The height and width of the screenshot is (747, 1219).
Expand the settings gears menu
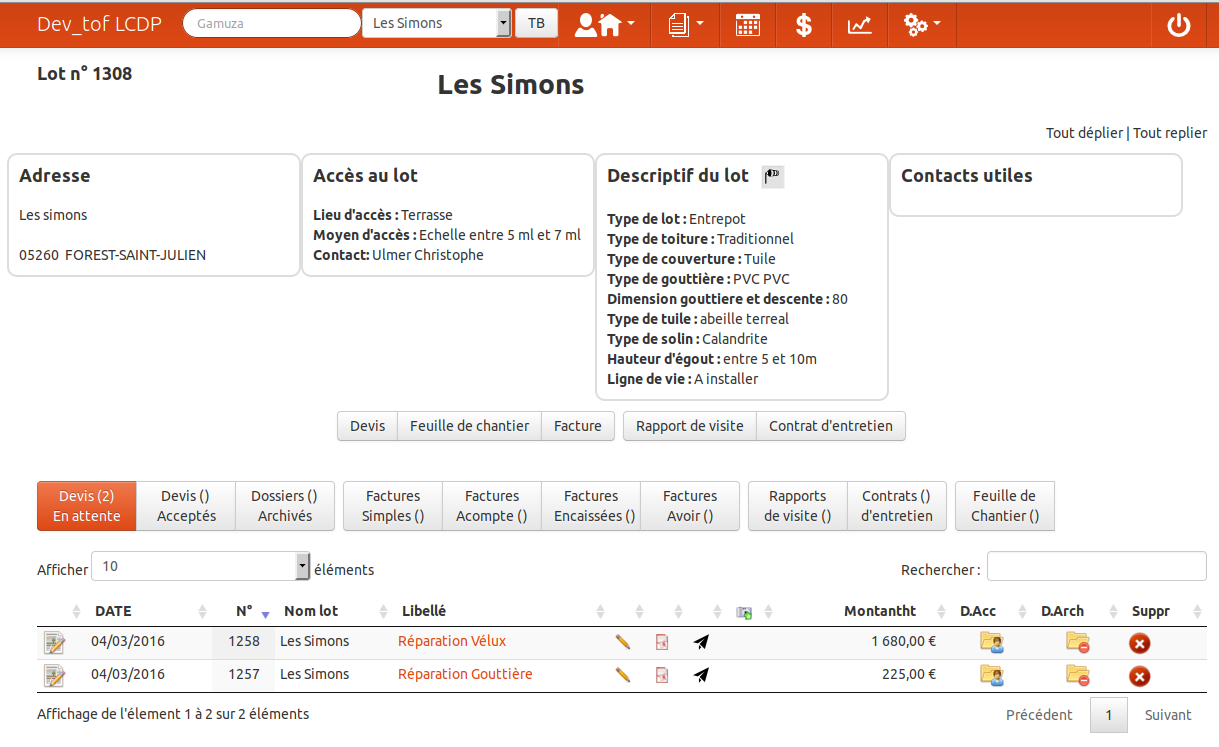pyautogui.click(x=921, y=25)
